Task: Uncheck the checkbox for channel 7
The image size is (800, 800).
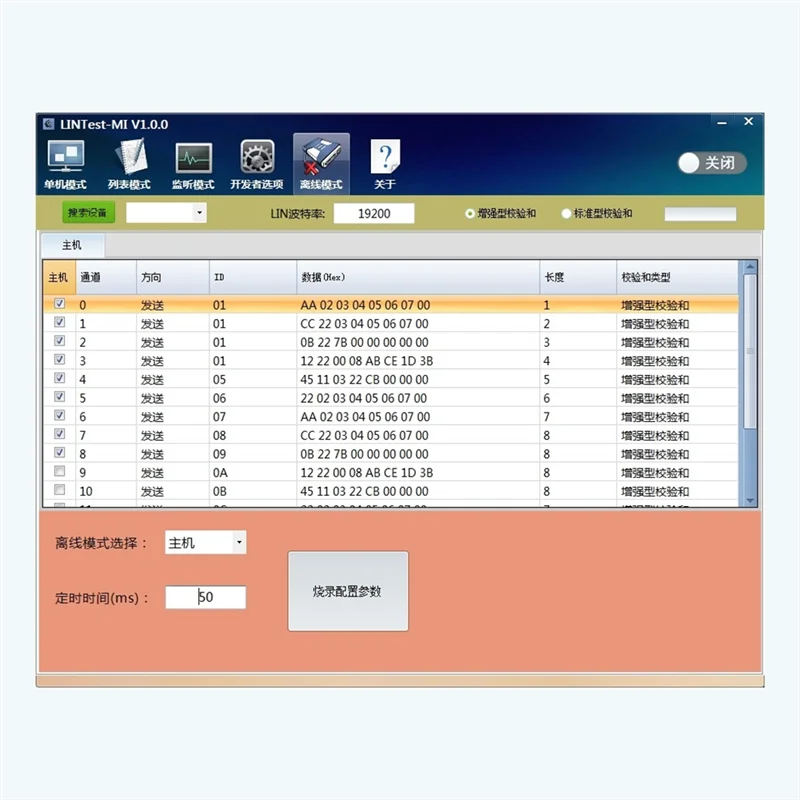Action: click(x=60, y=434)
